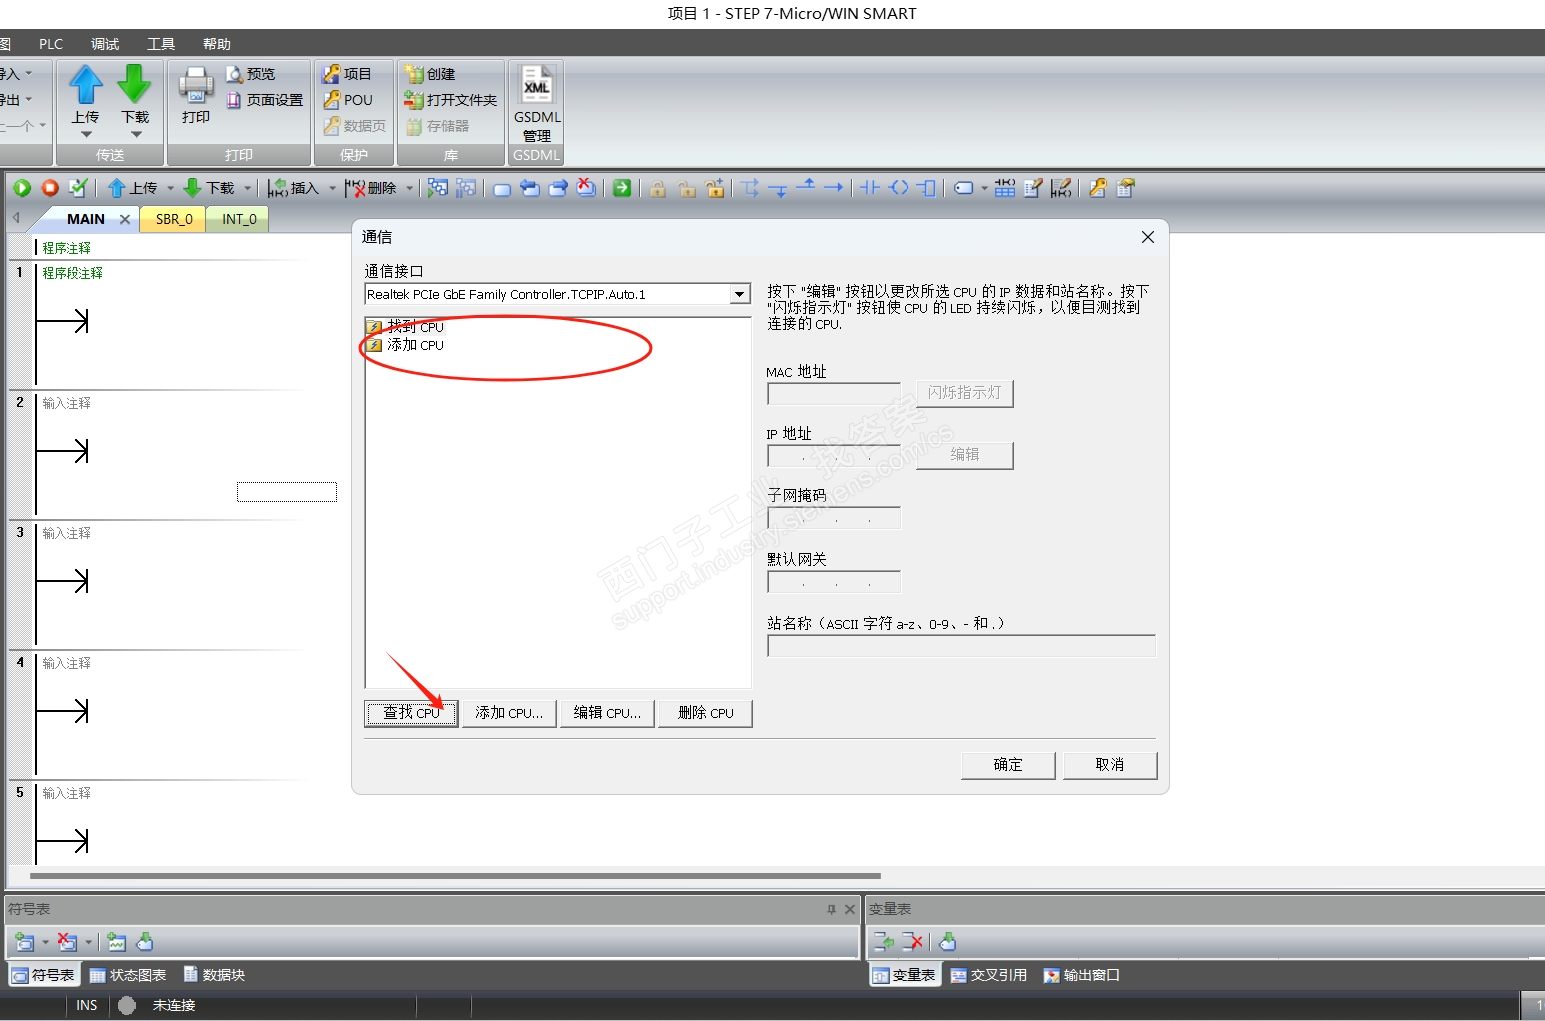
Task: Close the 通信 dialog
Action: click(x=1148, y=237)
